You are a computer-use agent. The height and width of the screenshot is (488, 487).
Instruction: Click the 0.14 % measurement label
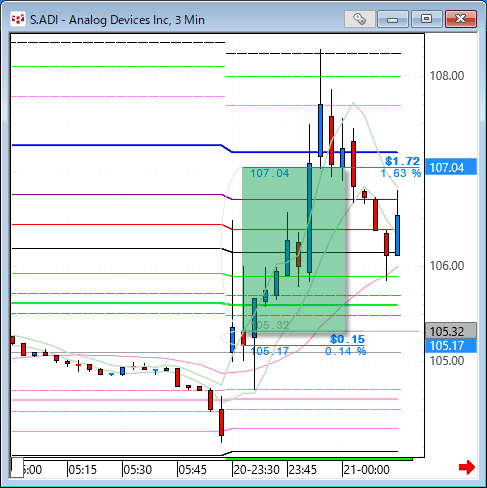pos(345,351)
